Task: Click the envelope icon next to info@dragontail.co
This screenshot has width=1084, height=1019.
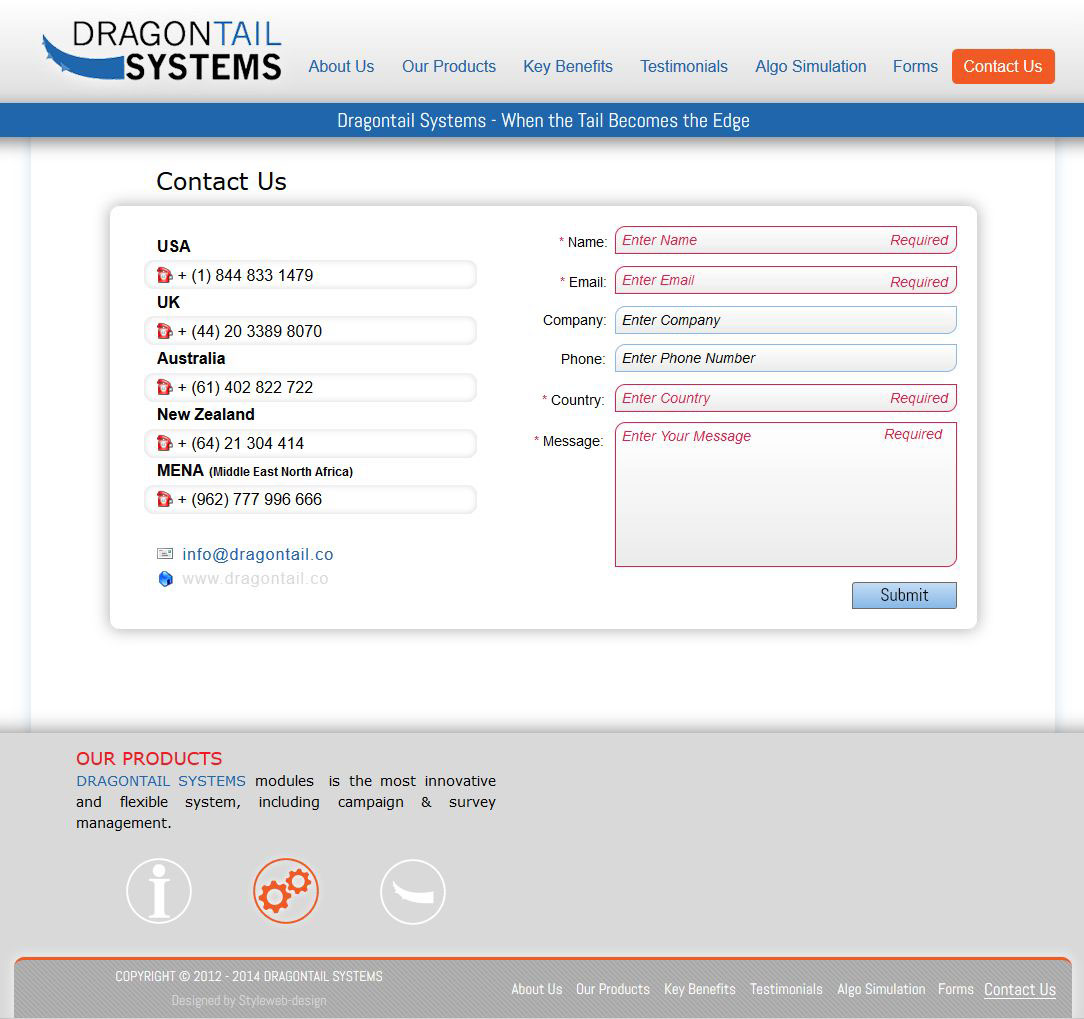Action: tap(165, 554)
